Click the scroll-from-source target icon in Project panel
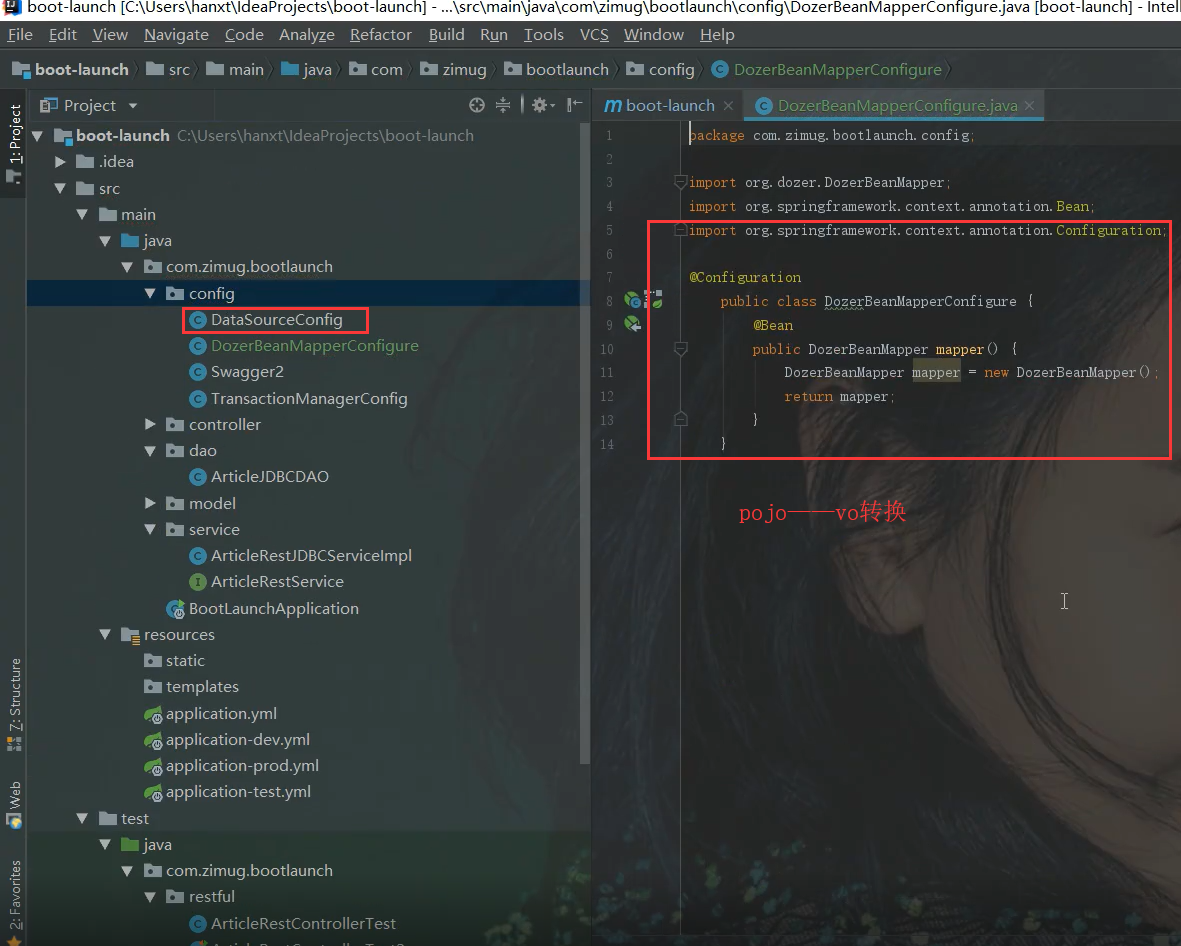This screenshot has height=946, width=1181. click(477, 105)
